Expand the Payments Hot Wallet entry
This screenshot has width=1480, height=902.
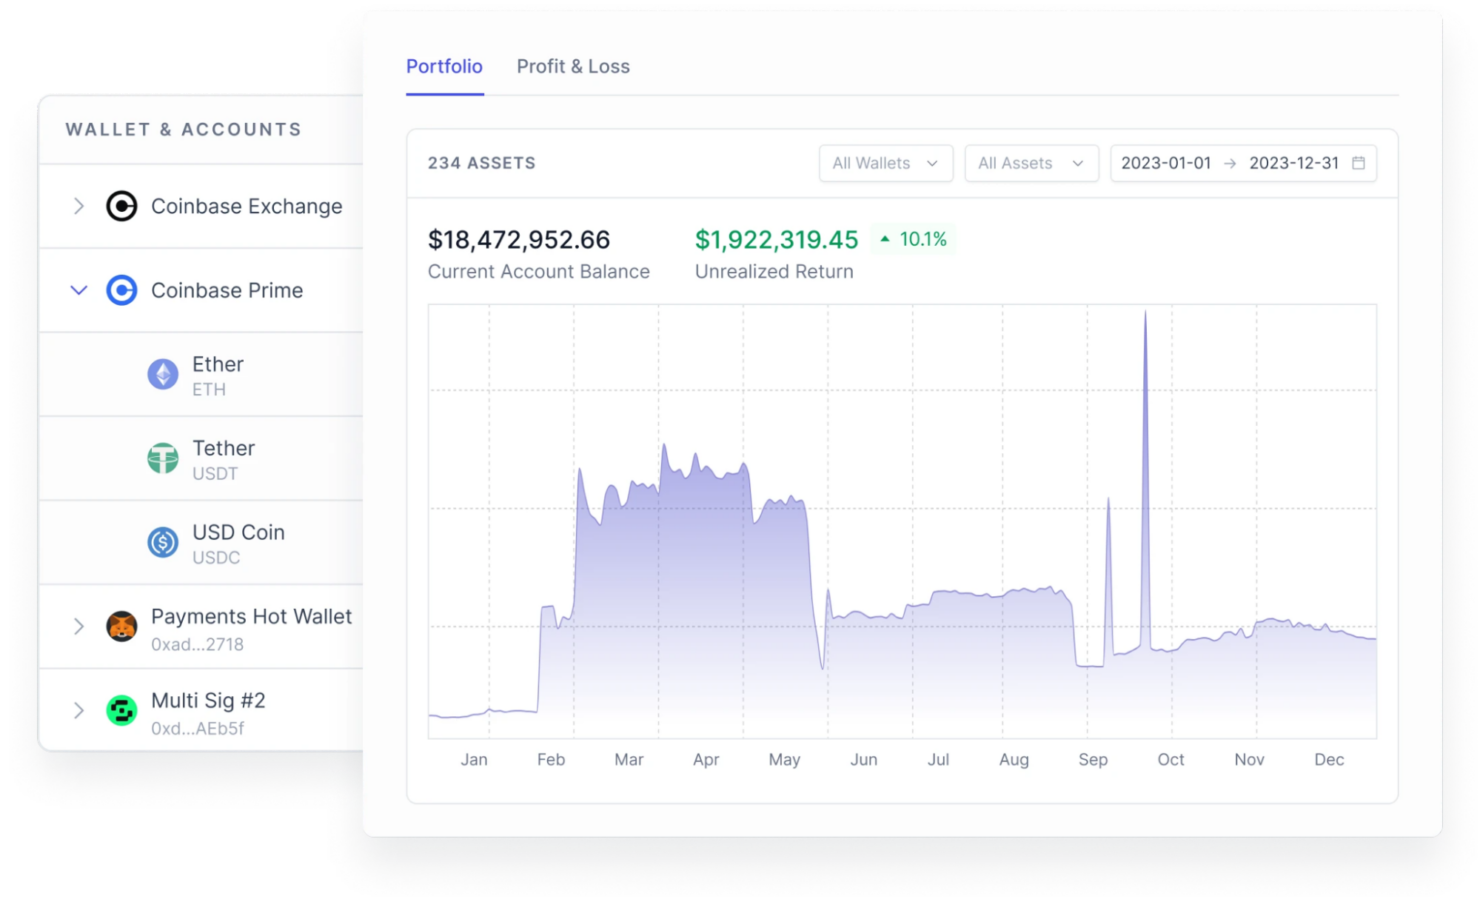[x=78, y=626]
